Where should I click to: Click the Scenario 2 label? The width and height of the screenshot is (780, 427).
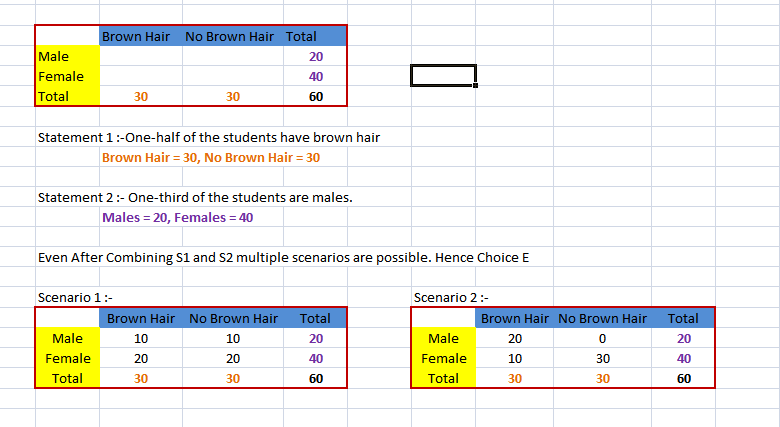pos(450,297)
